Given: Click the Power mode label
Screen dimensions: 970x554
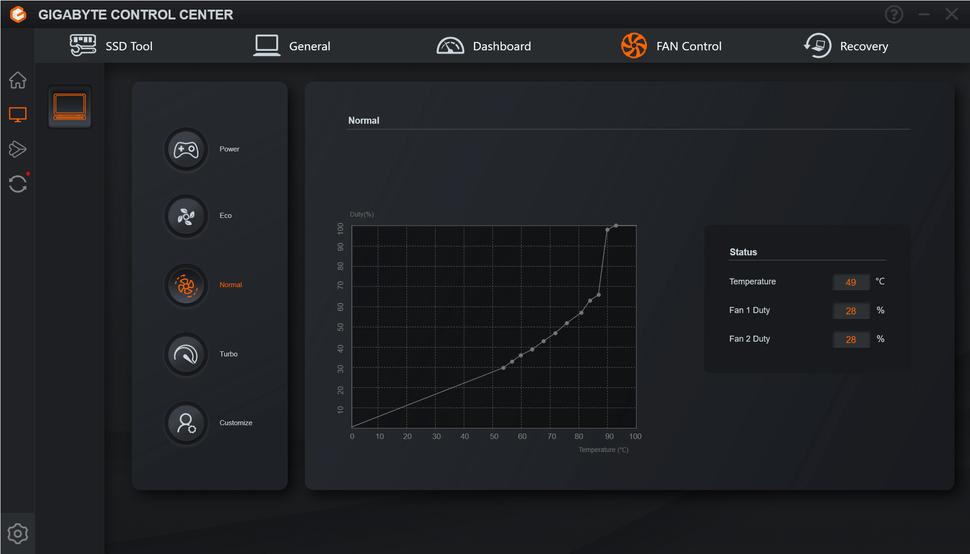Looking at the screenshot, I should 229,149.
